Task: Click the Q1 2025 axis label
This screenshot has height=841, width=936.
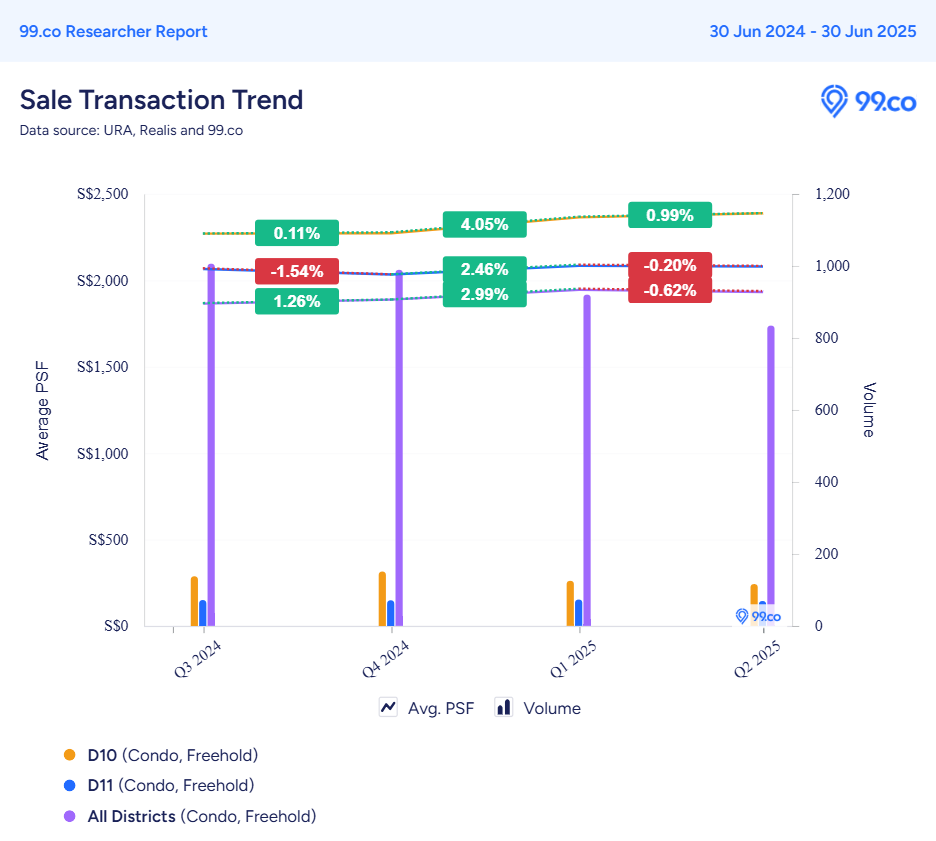Action: click(x=573, y=659)
